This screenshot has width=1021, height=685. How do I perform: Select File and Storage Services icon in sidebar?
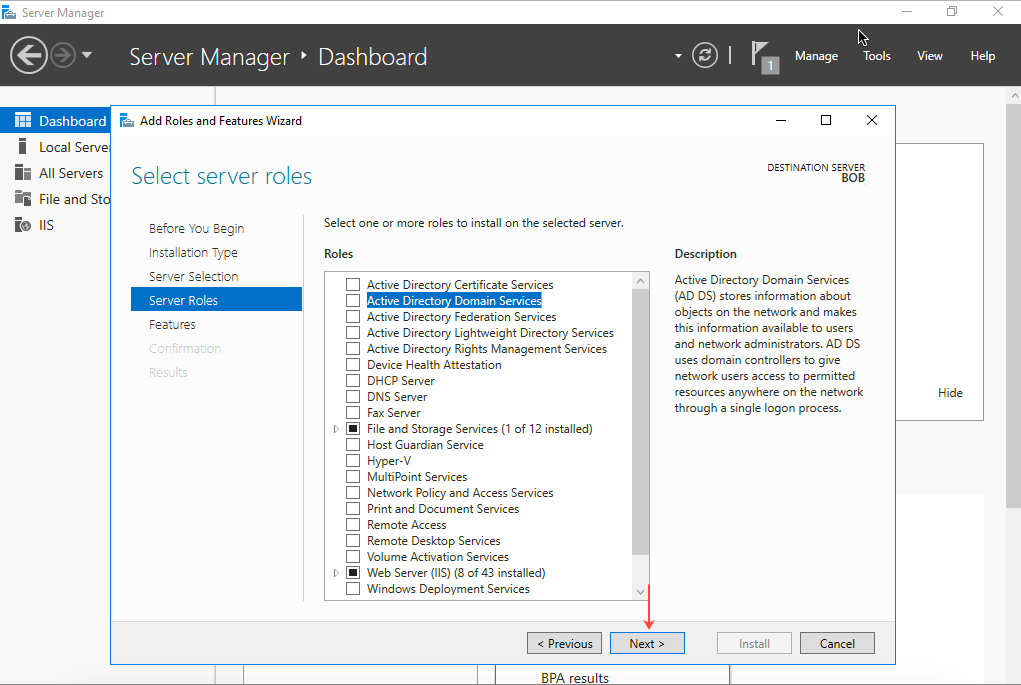tap(23, 199)
